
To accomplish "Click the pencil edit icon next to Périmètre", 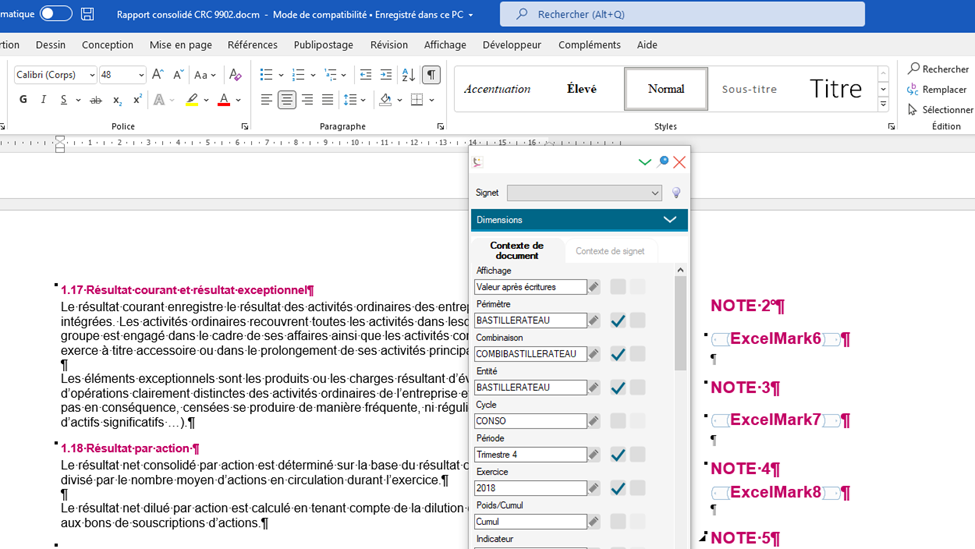I will pyautogui.click(x=594, y=320).
